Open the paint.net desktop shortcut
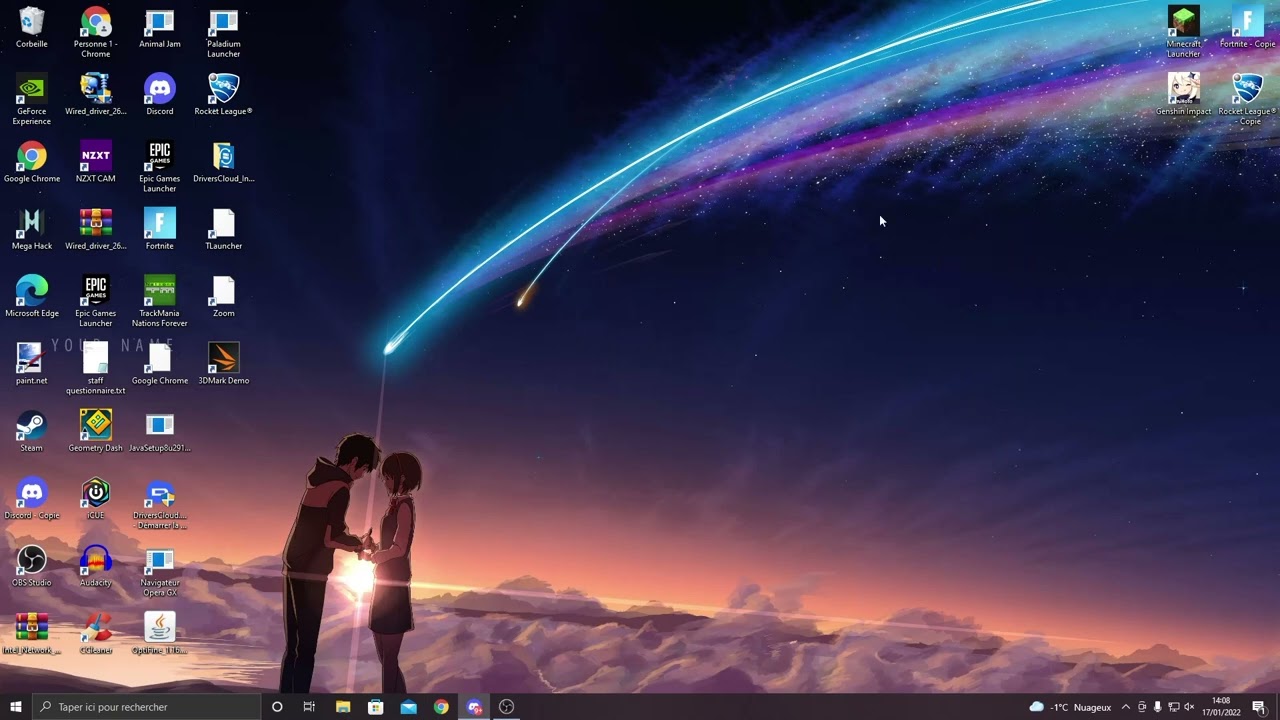Screen dimensions: 1280x720 tap(31, 364)
